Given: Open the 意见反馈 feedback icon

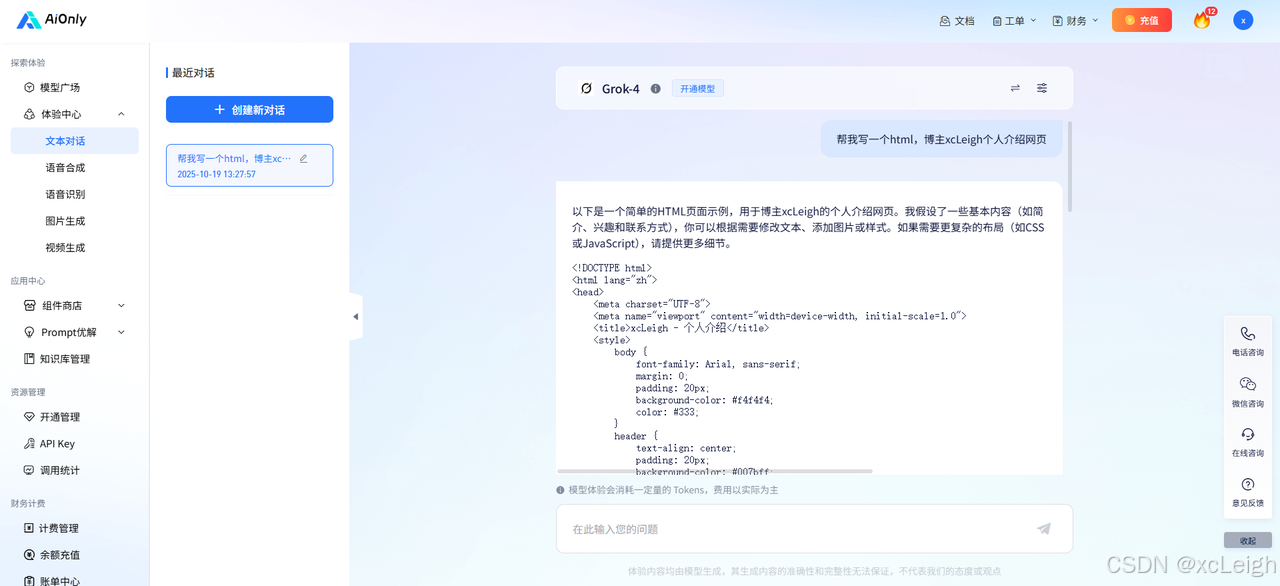Looking at the screenshot, I should pyautogui.click(x=1247, y=484).
